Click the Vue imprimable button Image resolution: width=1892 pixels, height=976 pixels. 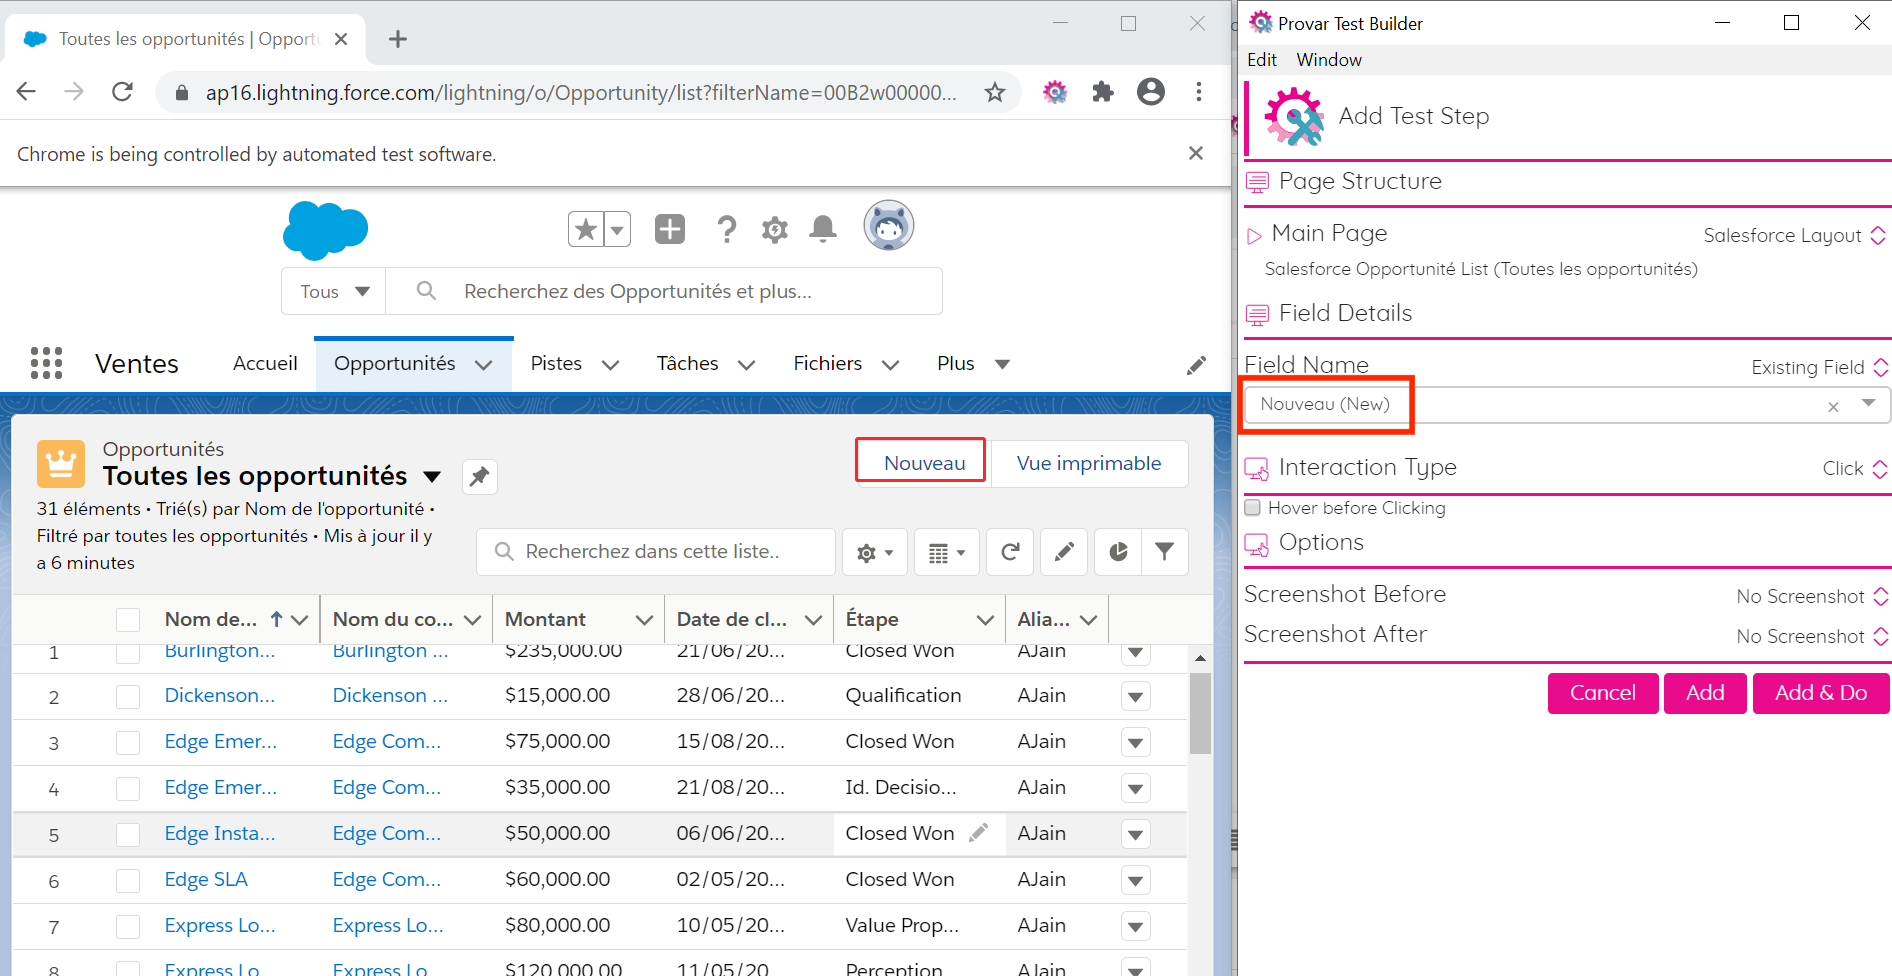[1089, 463]
